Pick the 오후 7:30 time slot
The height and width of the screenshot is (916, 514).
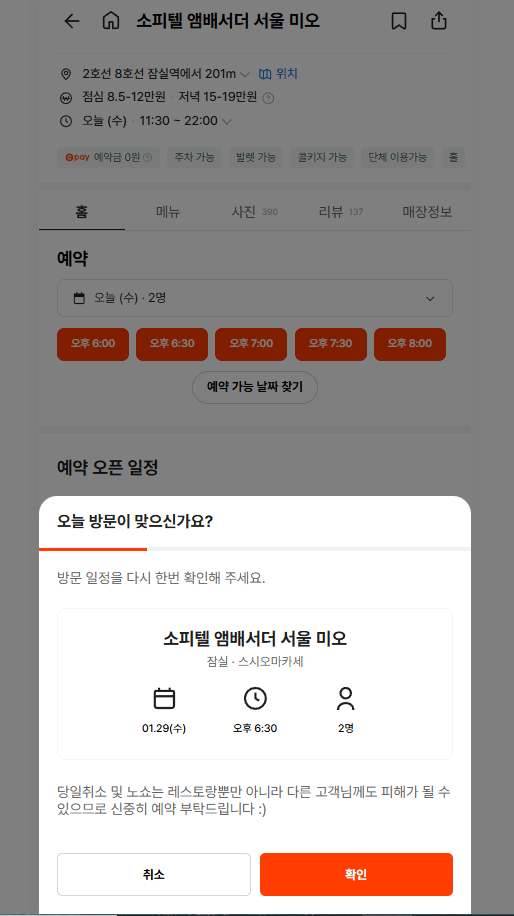(331, 344)
